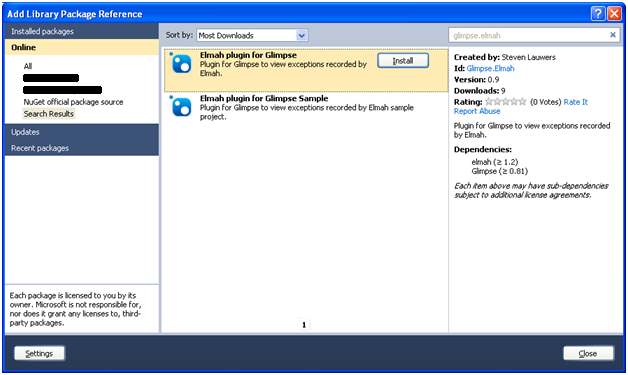Install the Elmah plugin for Glimpse
The height and width of the screenshot is (375, 628).
403,60
